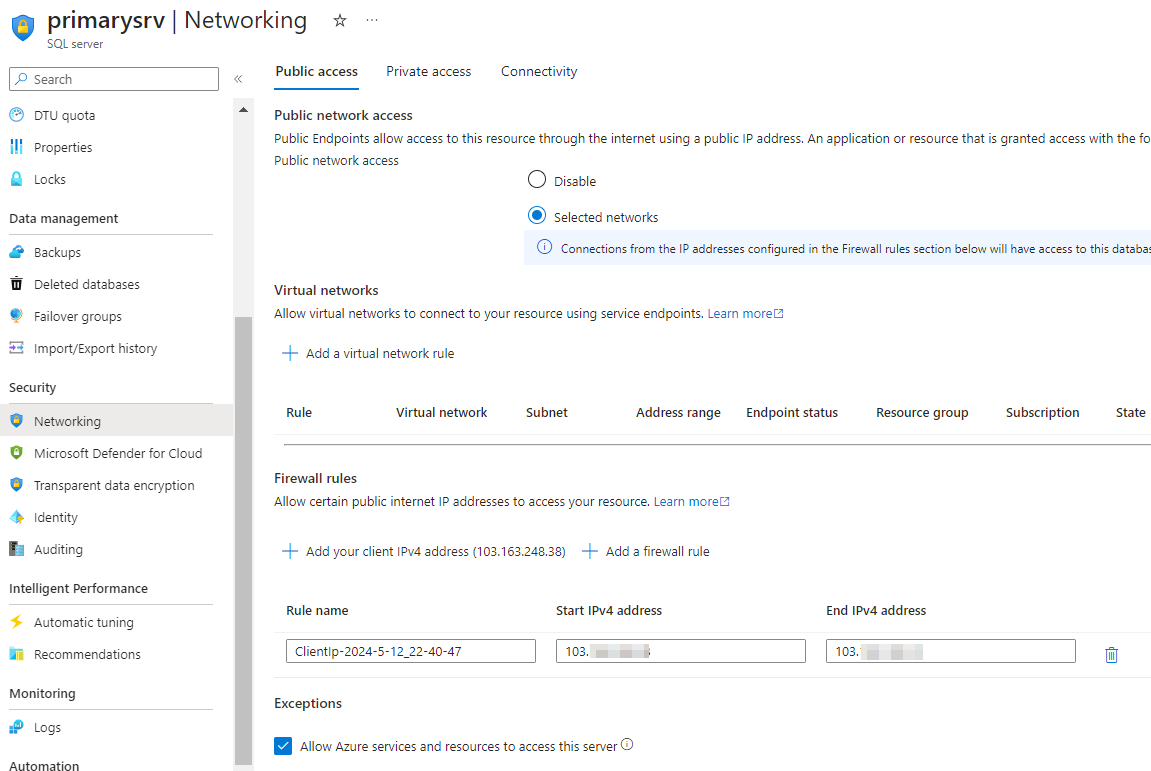The width and height of the screenshot is (1151, 771).
Task: Open Learn more link for Virtual networks
Action: tap(745, 314)
